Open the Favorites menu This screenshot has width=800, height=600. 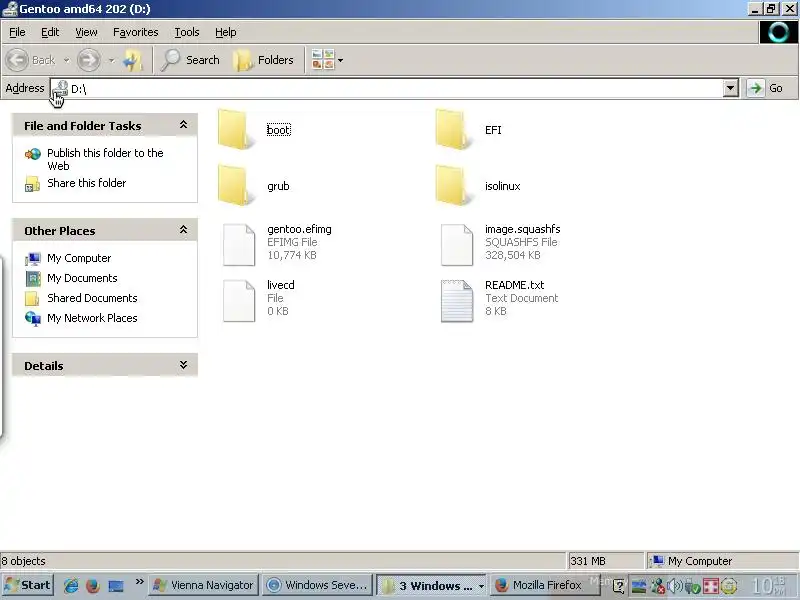[x=136, y=32]
